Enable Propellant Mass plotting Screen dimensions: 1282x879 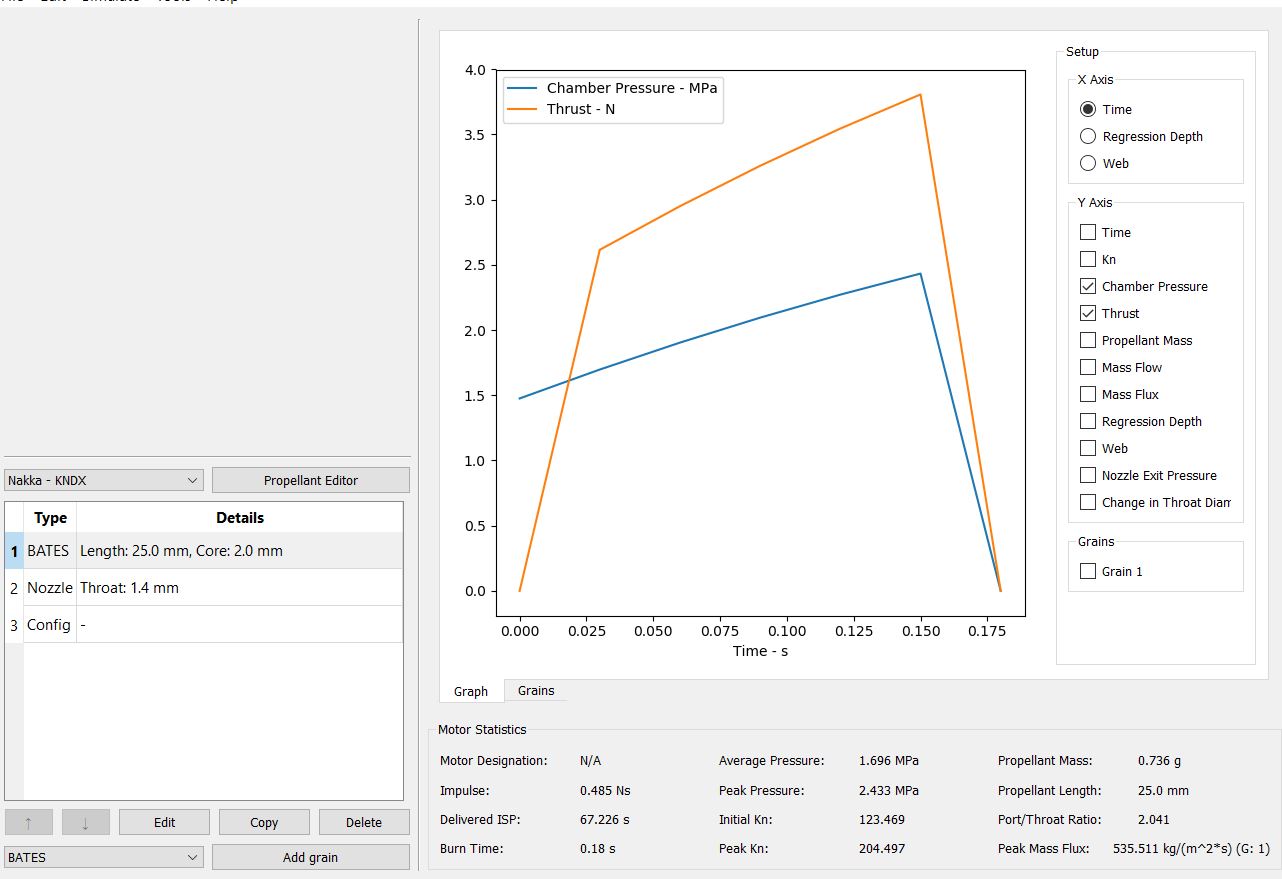tap(1088, 340)
